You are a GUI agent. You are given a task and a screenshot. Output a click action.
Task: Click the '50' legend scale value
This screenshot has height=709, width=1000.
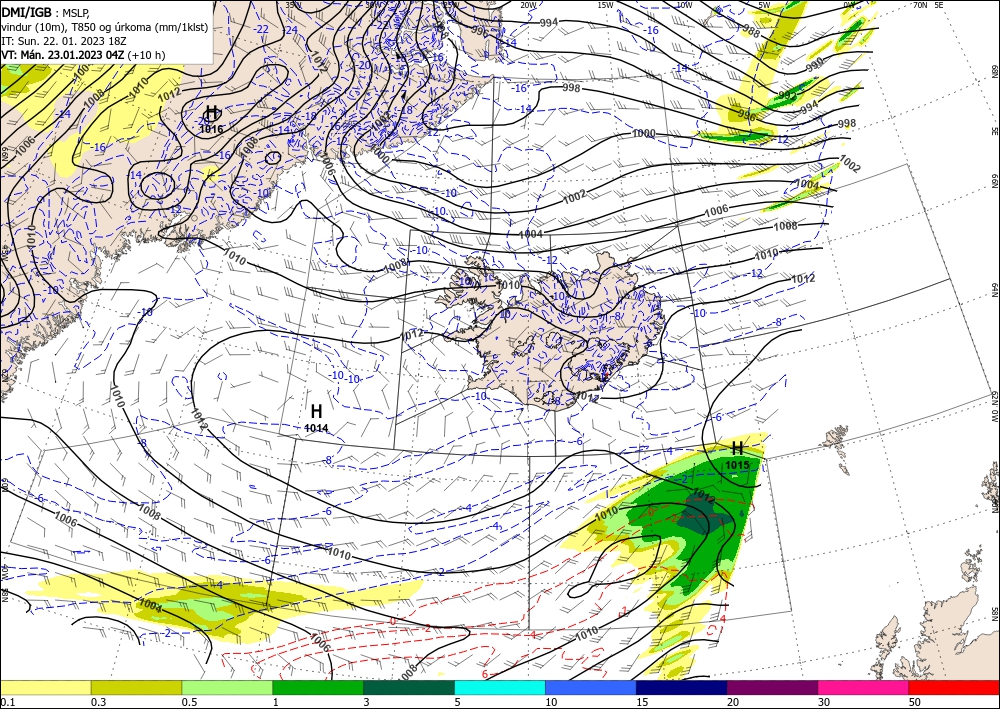point(915,702)
